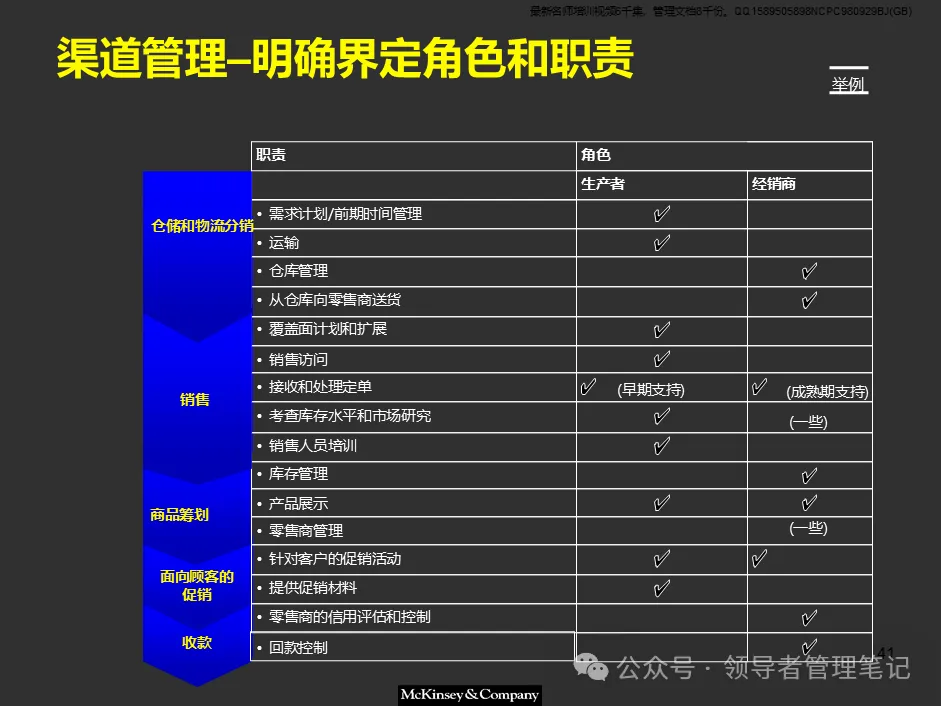Click (一些) in the 零售商管理 row
Image resolution: width=941 pixels, height=706 pixels.
point(808,528)
